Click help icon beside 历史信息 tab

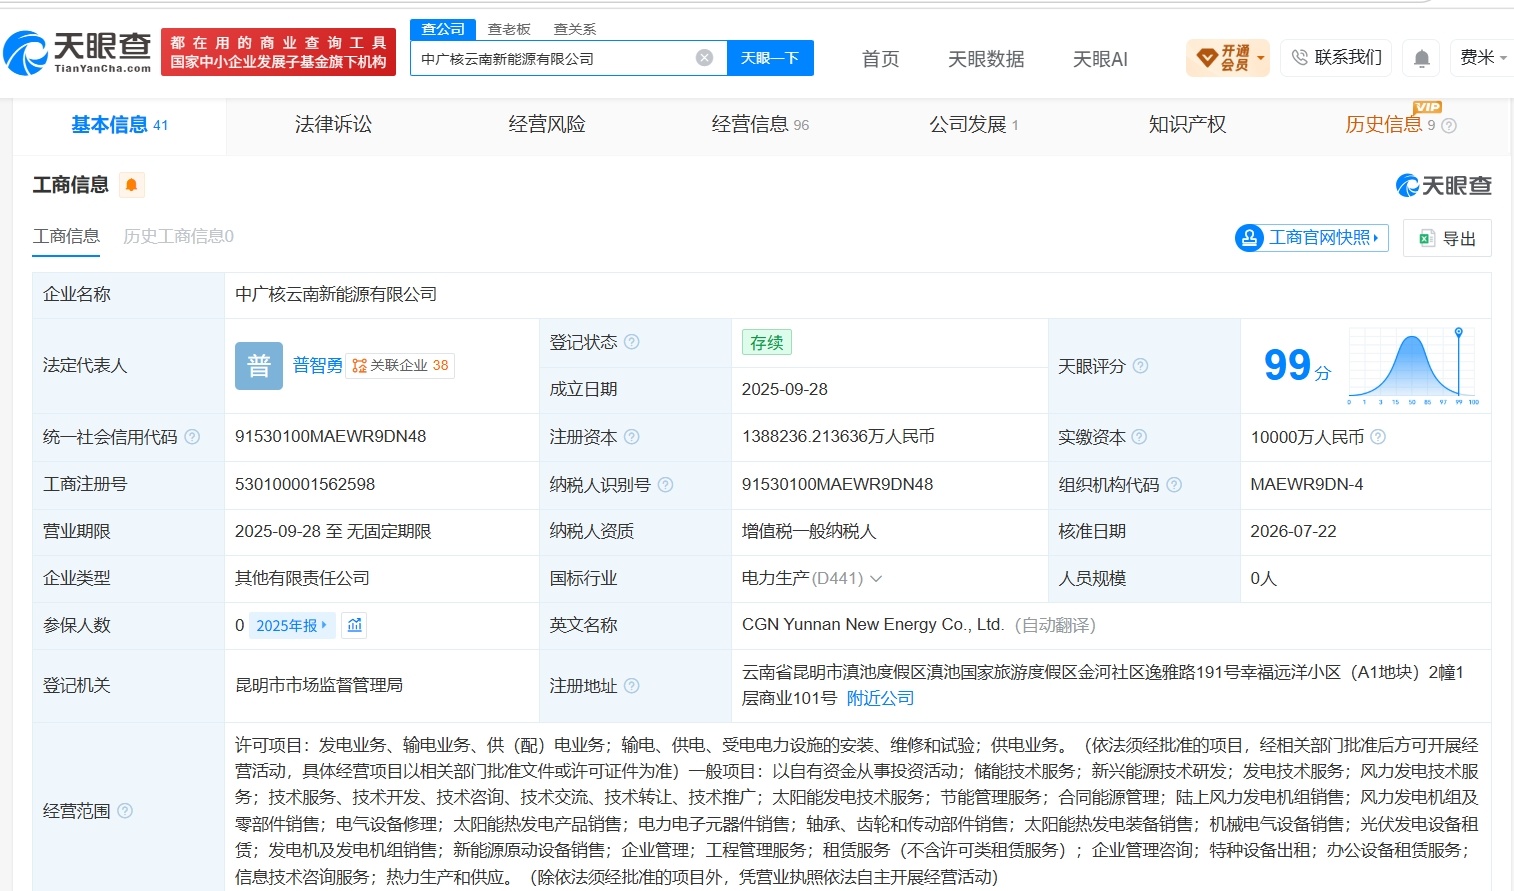(1449, 126)
